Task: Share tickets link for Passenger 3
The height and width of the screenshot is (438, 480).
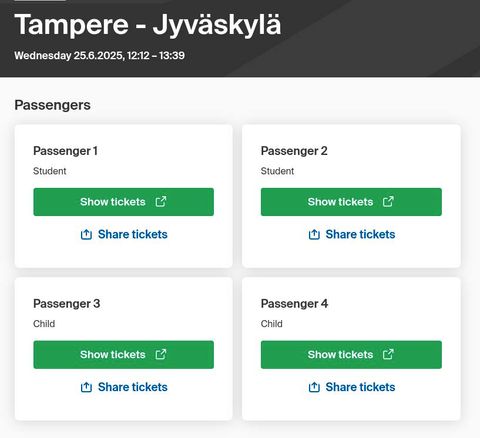Action: [124, 387]
